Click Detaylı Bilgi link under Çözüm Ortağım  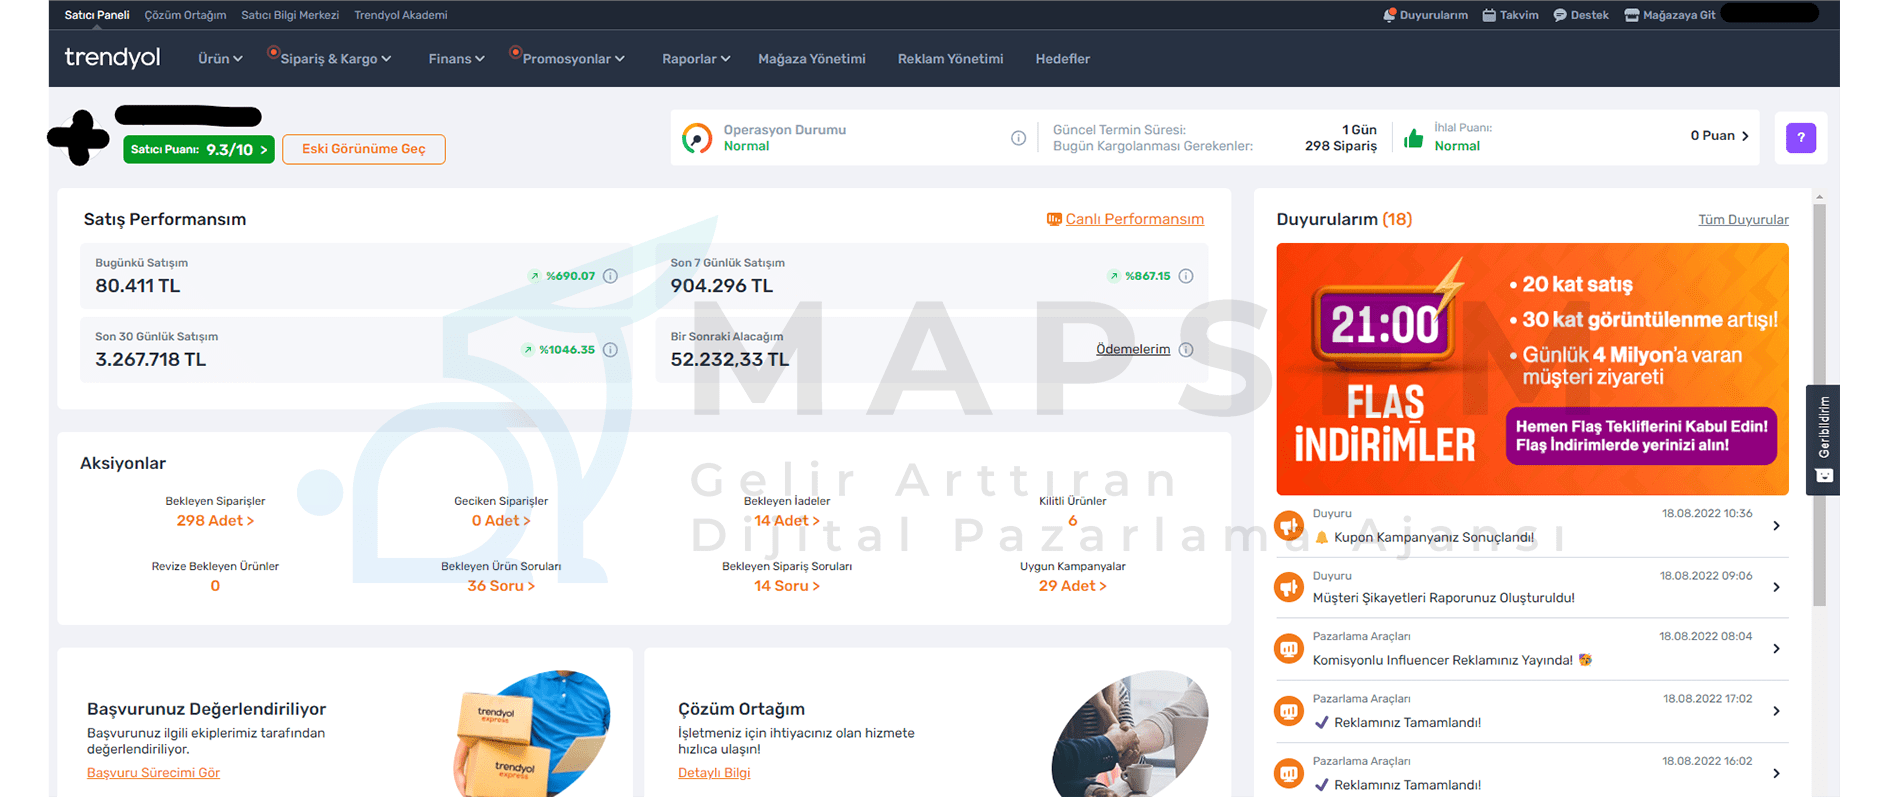714,773
